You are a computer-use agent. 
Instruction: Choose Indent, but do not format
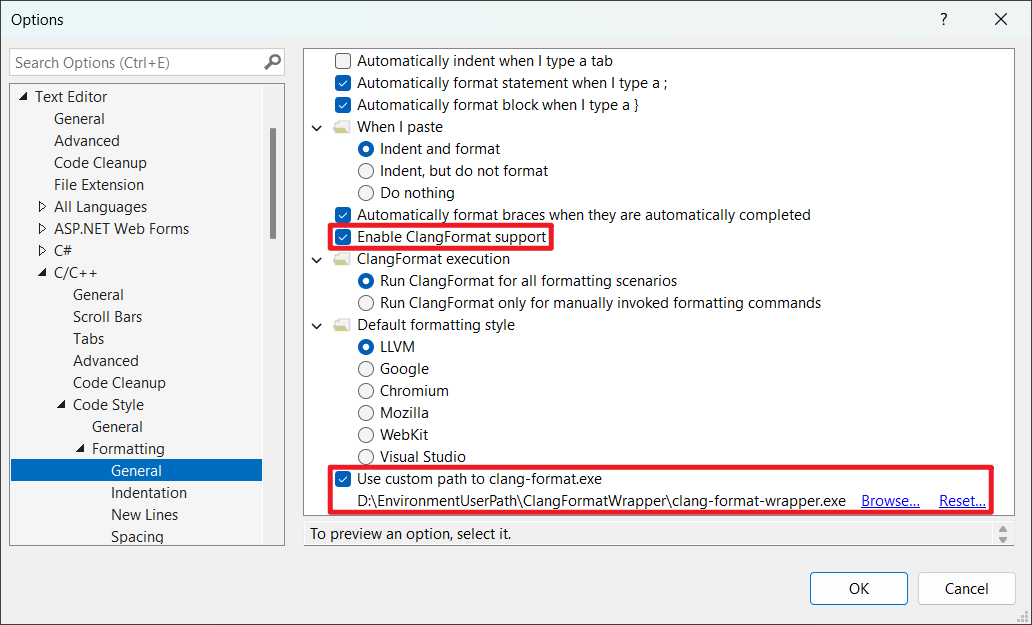pyautogui.click(x=366, y=171)
